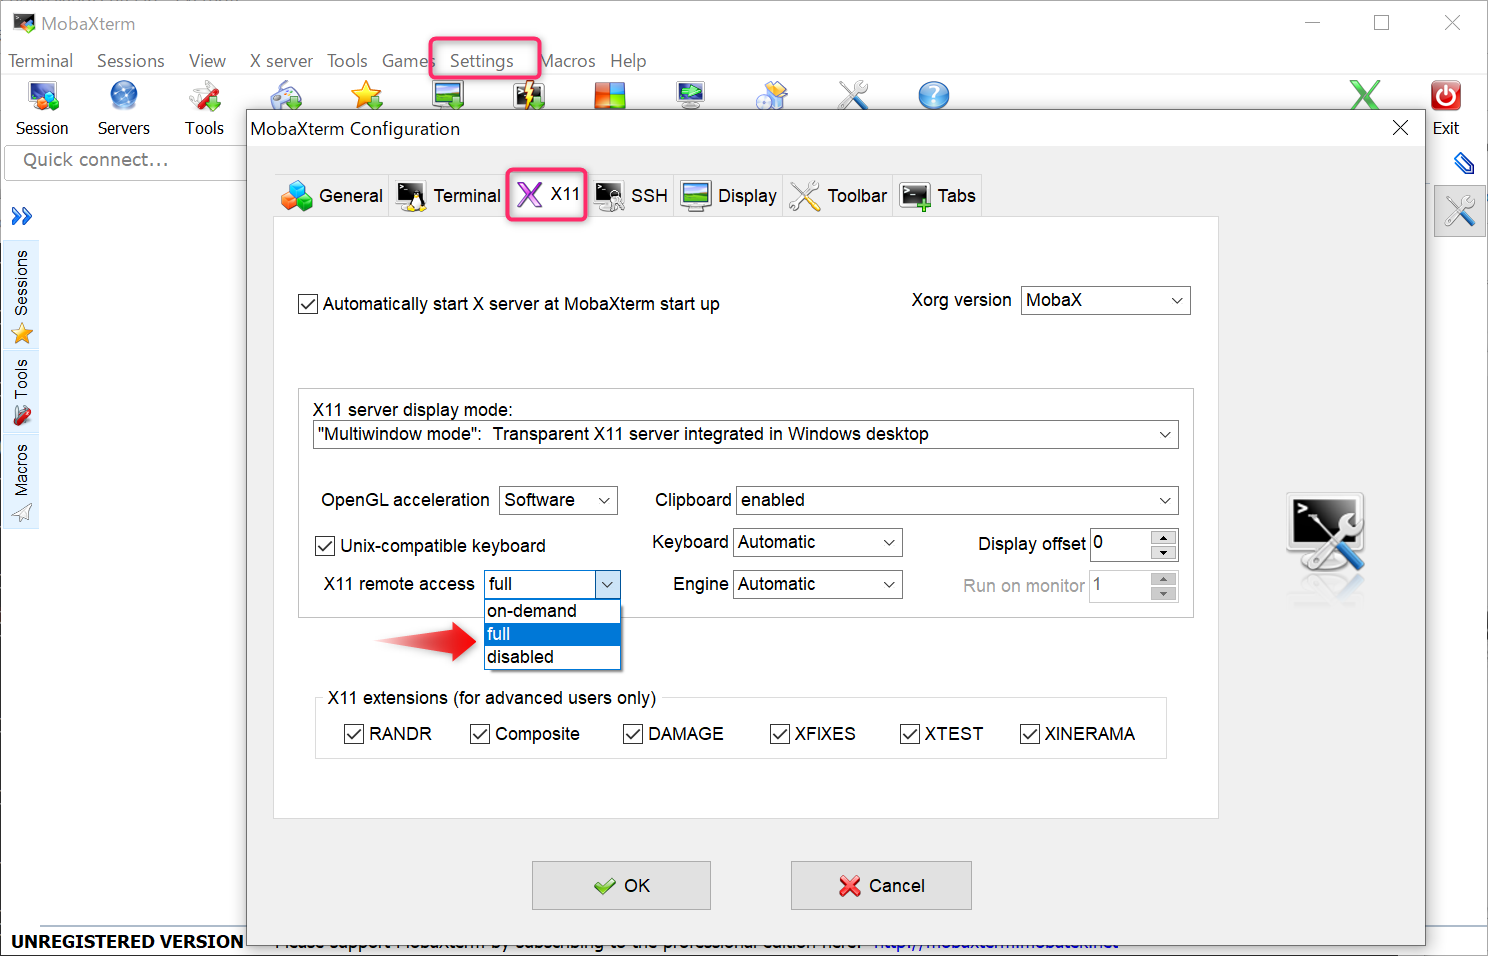The image size is (1488, 956).
Task: Close the MobaXterm Configuration dialog
Action: [1400, 128]
